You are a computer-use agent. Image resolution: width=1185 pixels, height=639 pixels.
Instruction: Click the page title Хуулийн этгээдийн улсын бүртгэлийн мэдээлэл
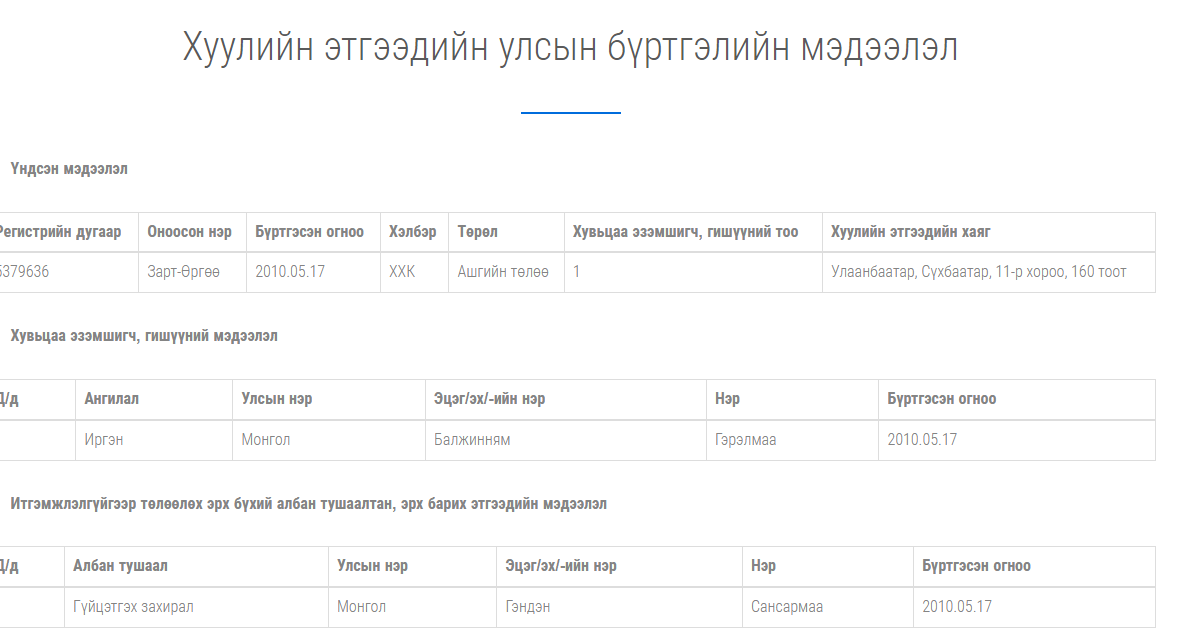click(570, 48)
